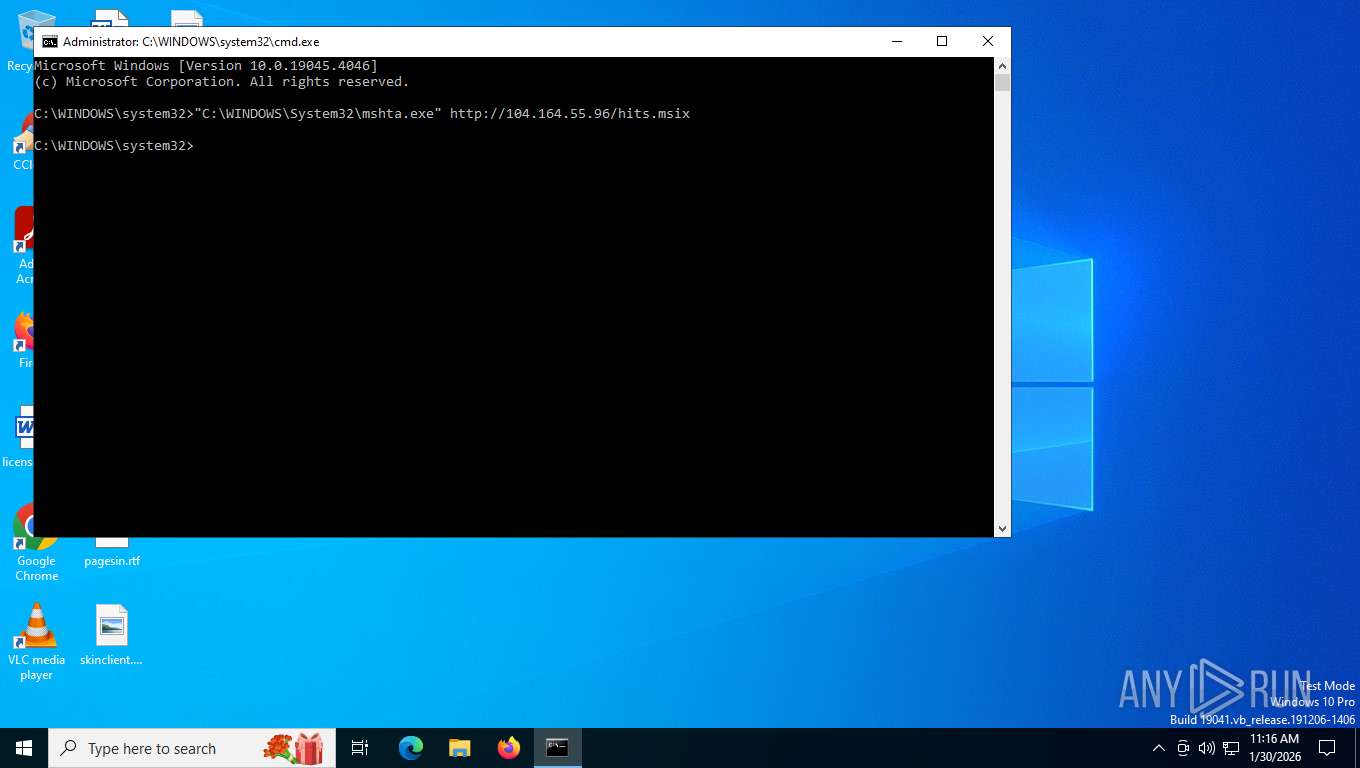Select the Command Prompt taskbar button
This screenshot has height=768, width=1360.
557,748
